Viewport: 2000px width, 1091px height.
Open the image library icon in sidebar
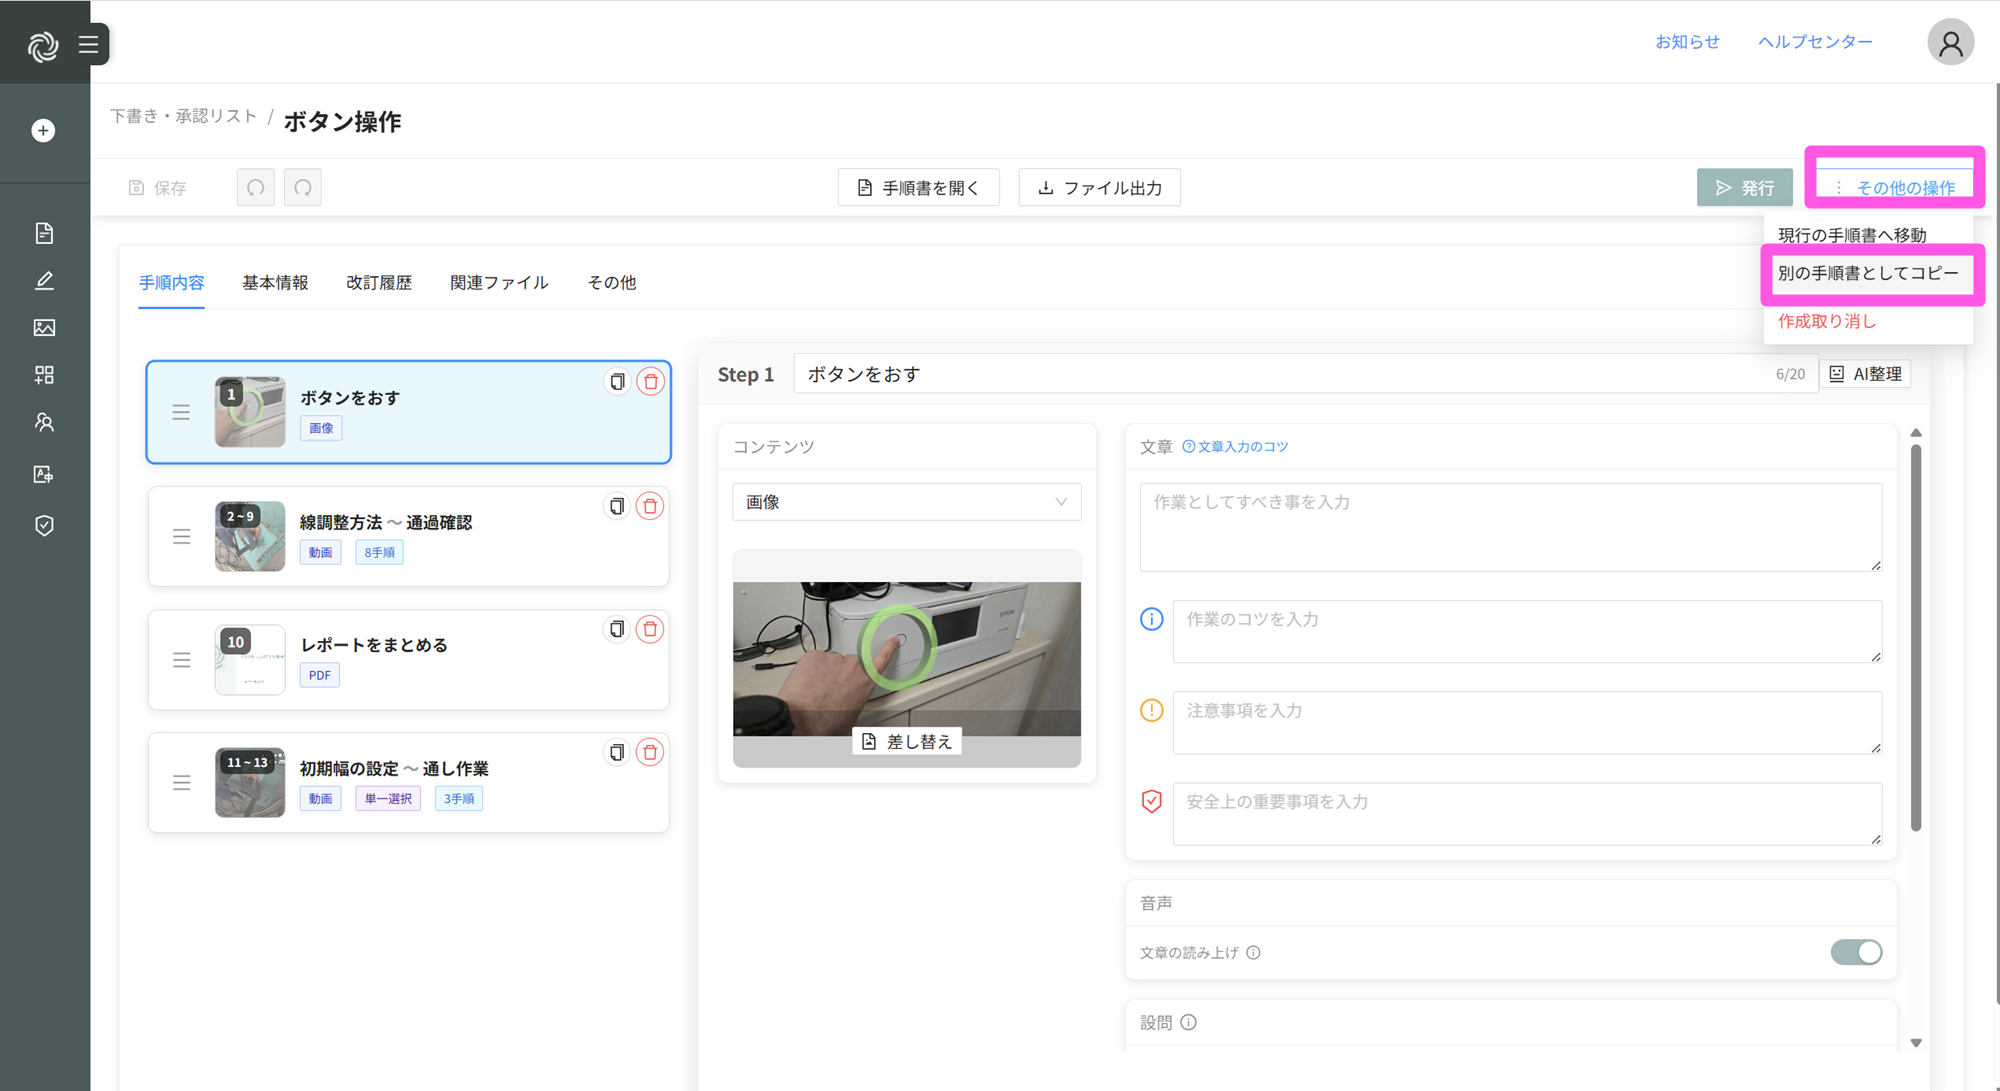(x=44, y=328)
